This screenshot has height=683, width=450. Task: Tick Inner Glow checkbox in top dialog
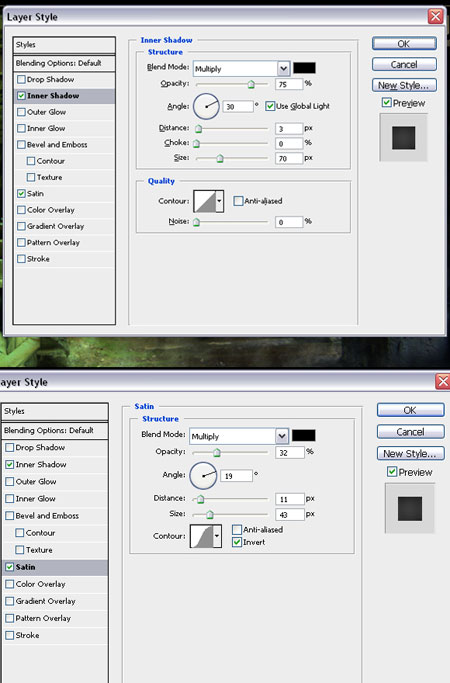pos(21,128)
